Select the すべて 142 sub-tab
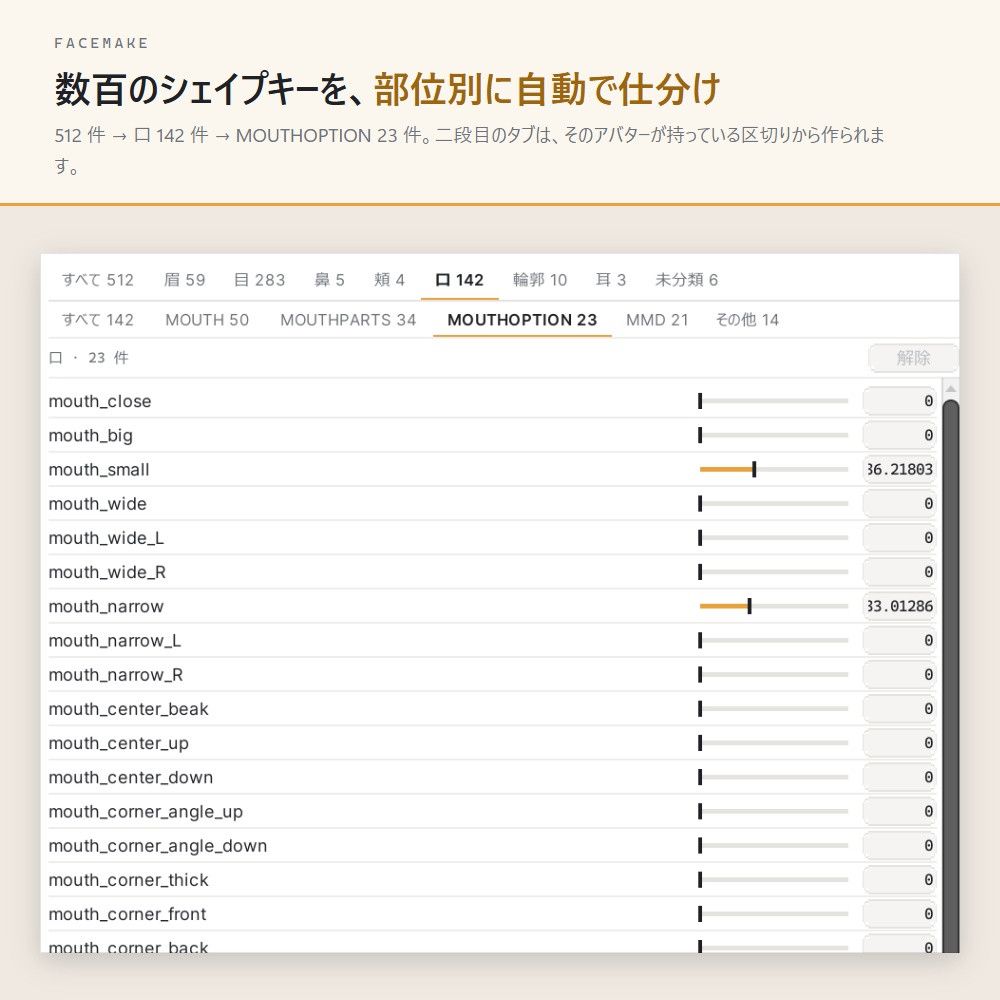 (x=98, y=320)
